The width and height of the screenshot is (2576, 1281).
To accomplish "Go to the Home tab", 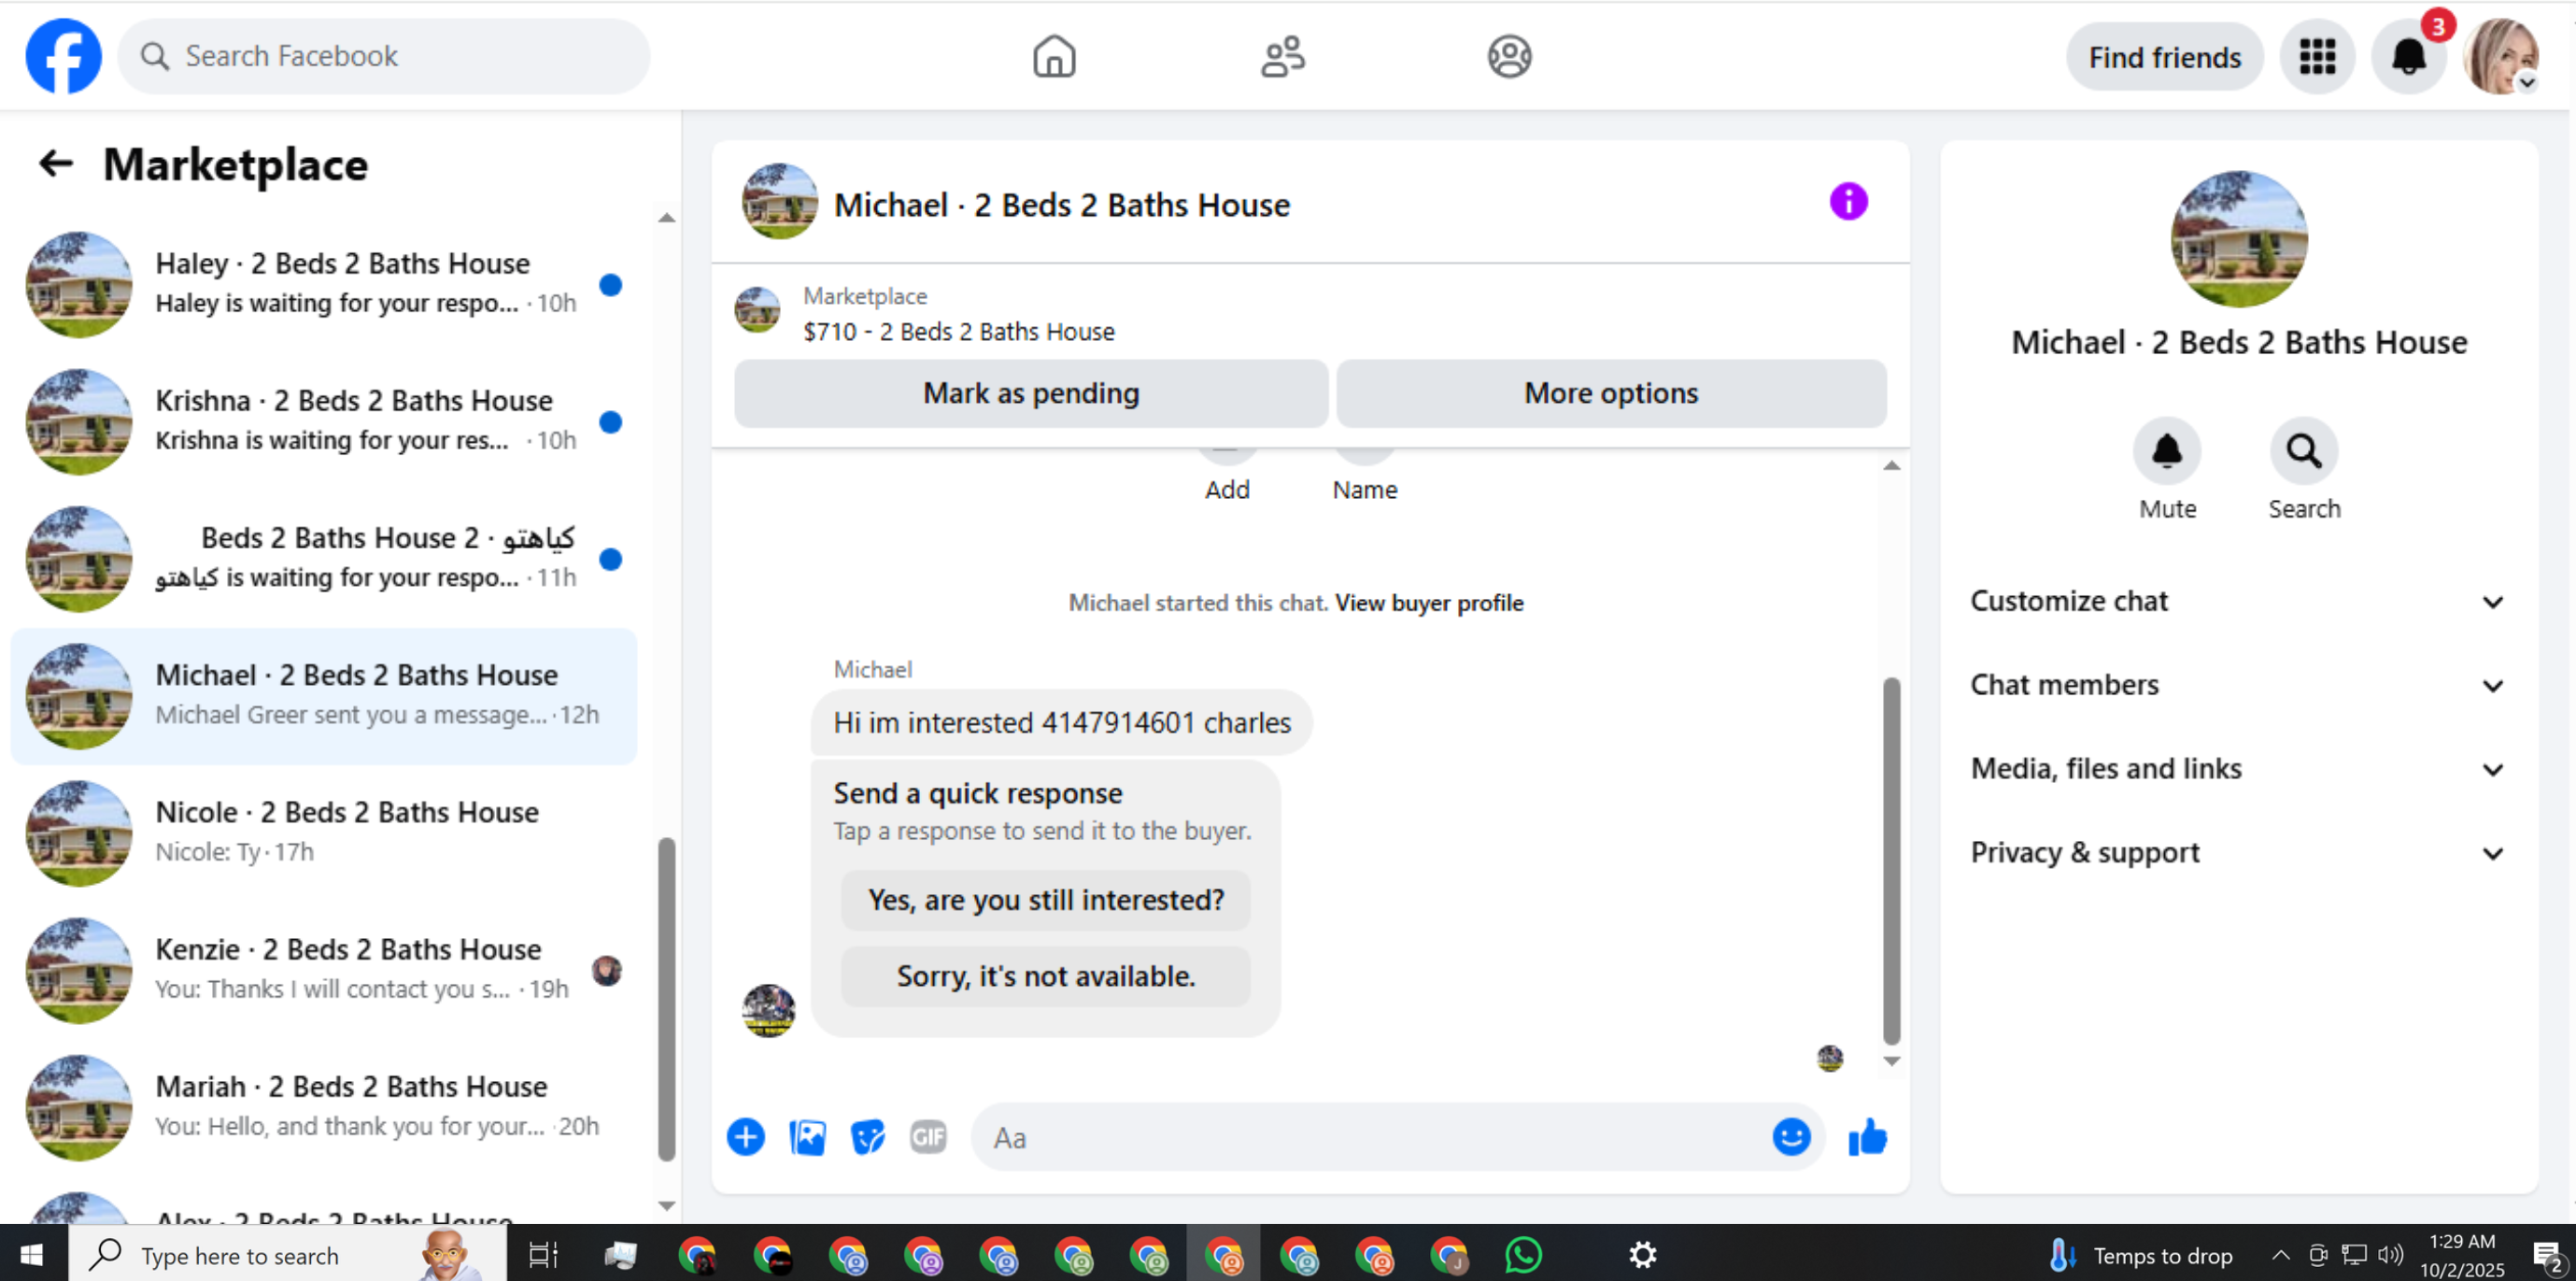I will click(x=1053, y=57).
